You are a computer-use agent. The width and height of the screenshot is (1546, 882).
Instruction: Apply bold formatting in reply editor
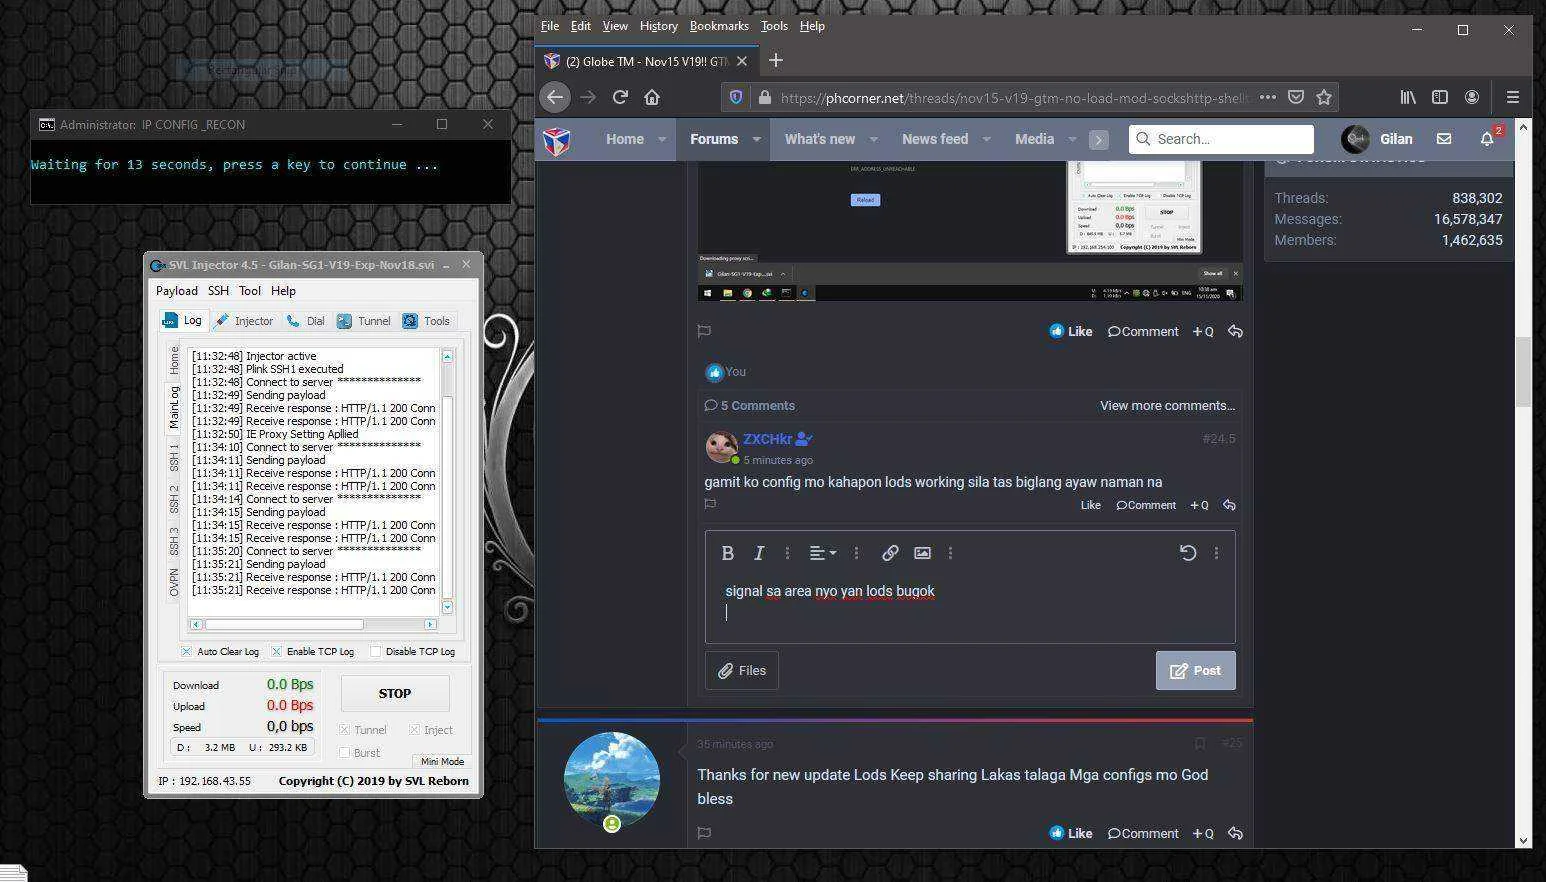tap(728, 552)
